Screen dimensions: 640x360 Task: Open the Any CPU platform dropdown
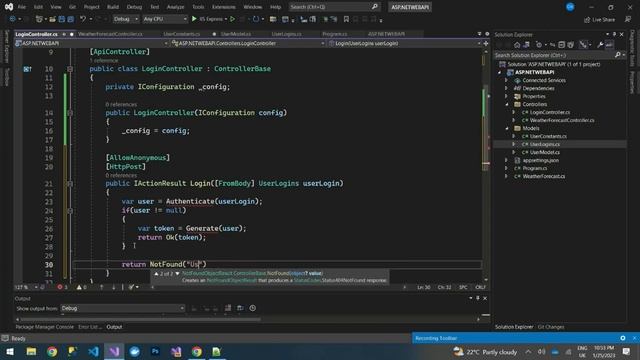[x=165, y=19]
